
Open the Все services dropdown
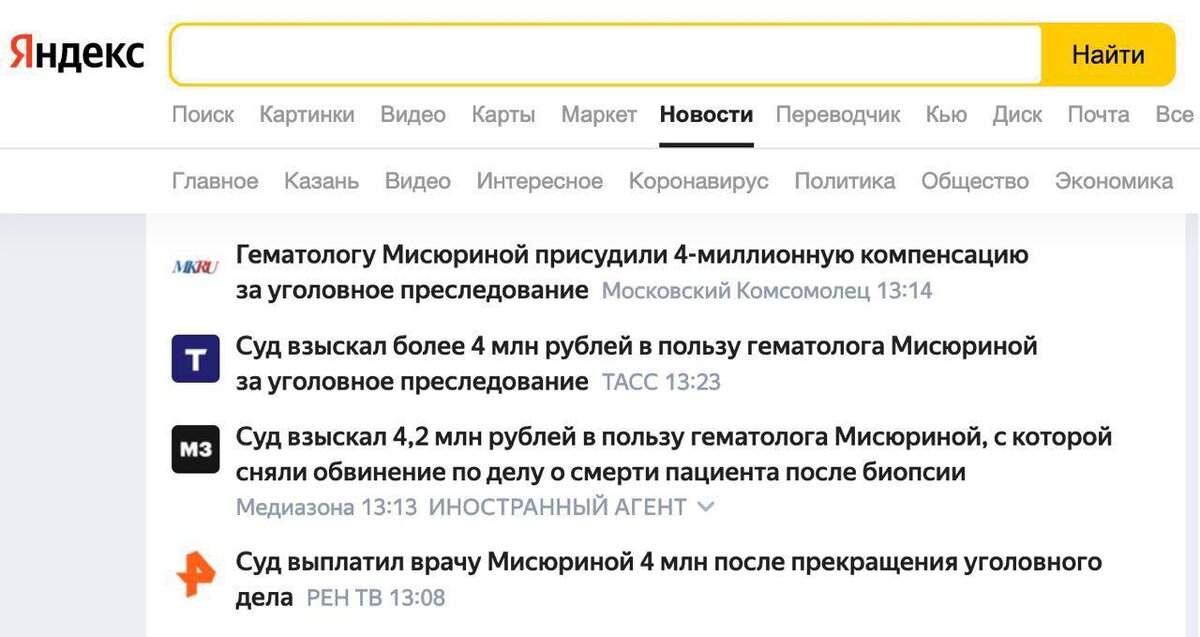tap(1175, 114)
